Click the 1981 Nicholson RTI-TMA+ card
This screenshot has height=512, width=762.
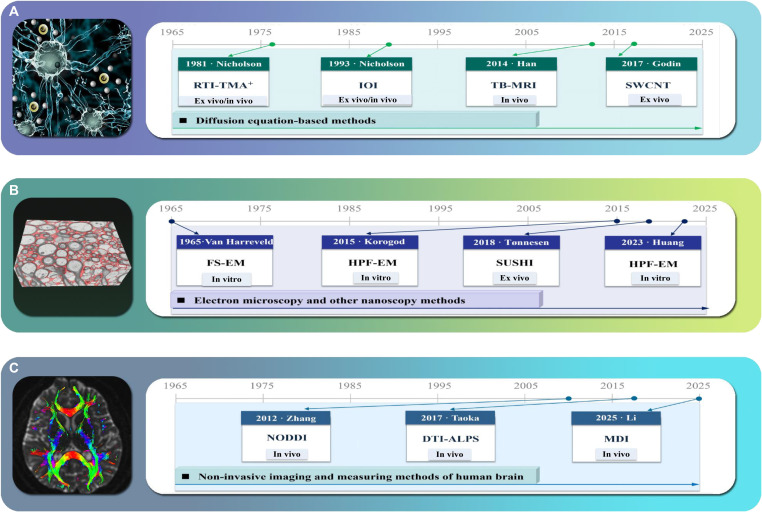coord(224,82)
